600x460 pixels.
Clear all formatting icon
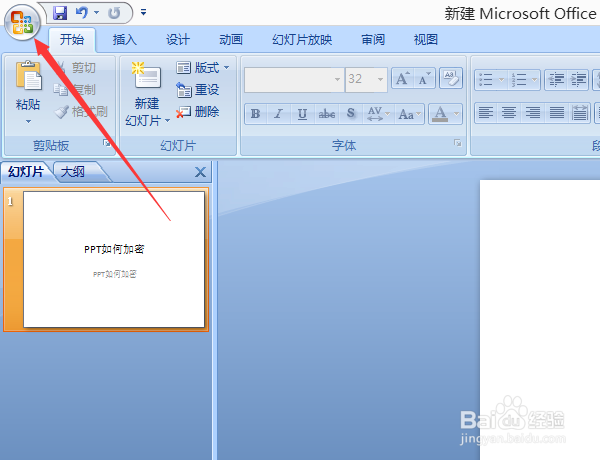click(x=451, y=78)
